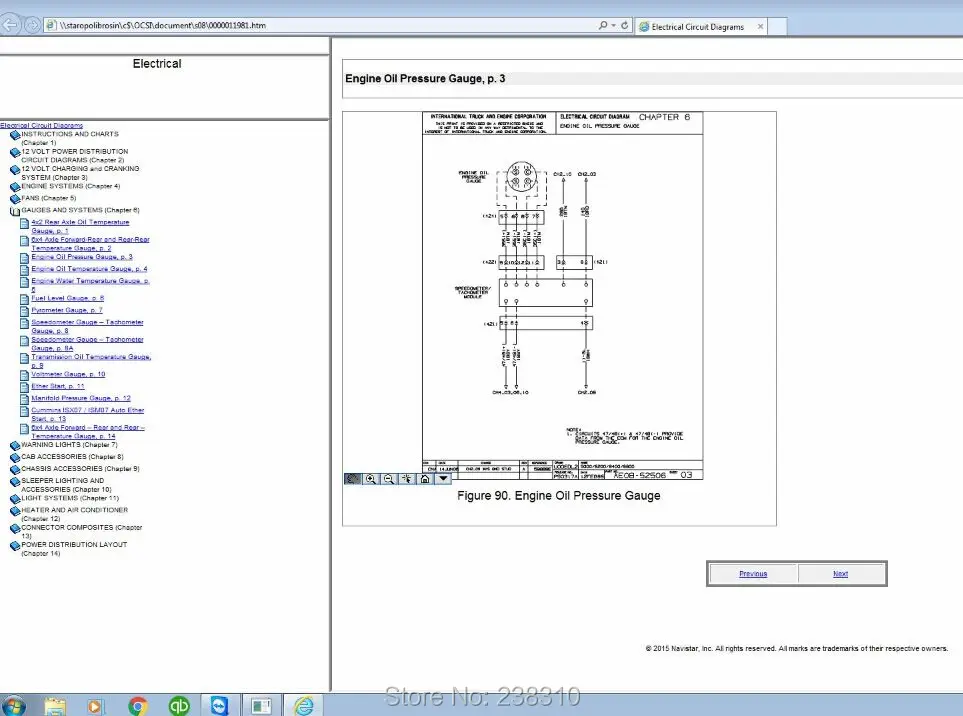The width and height of the screenshot is (963, 716).
Task: Open Speedometer Gauge – Tachometer Gauge p. 8A
Action: tap(87, 343)
